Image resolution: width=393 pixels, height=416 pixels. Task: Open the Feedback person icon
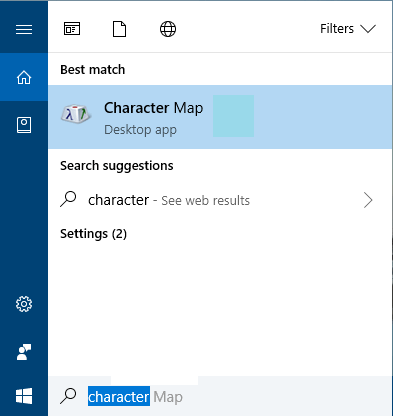(24, 352)
